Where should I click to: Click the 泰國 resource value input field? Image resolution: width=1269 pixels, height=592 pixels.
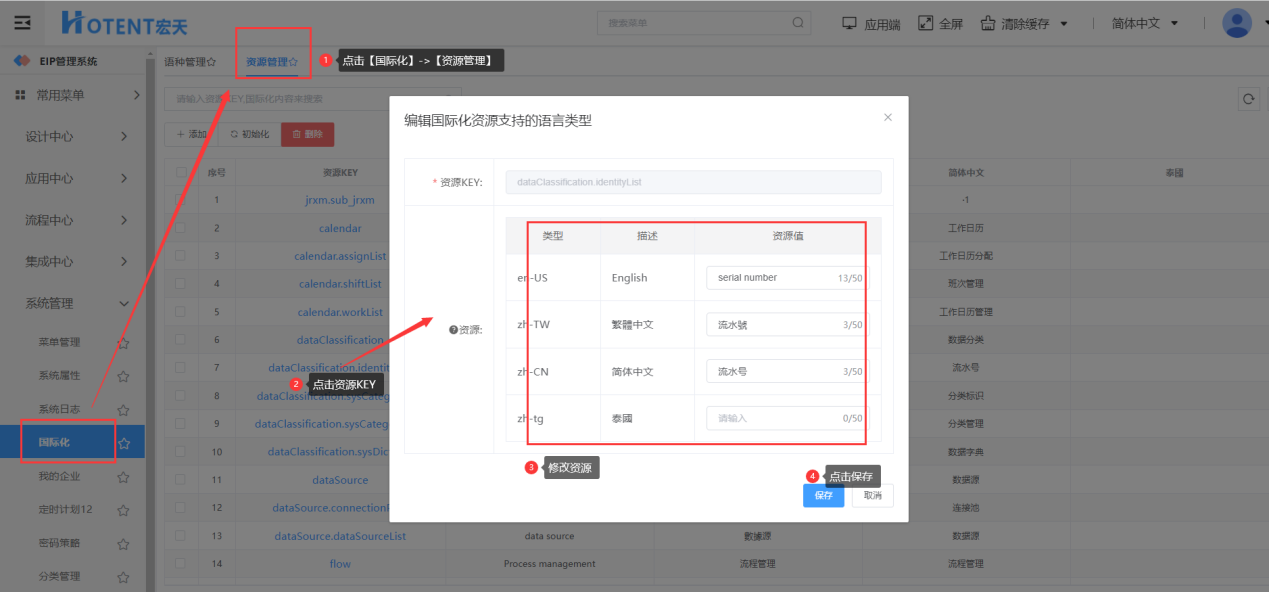pos(775,418)
